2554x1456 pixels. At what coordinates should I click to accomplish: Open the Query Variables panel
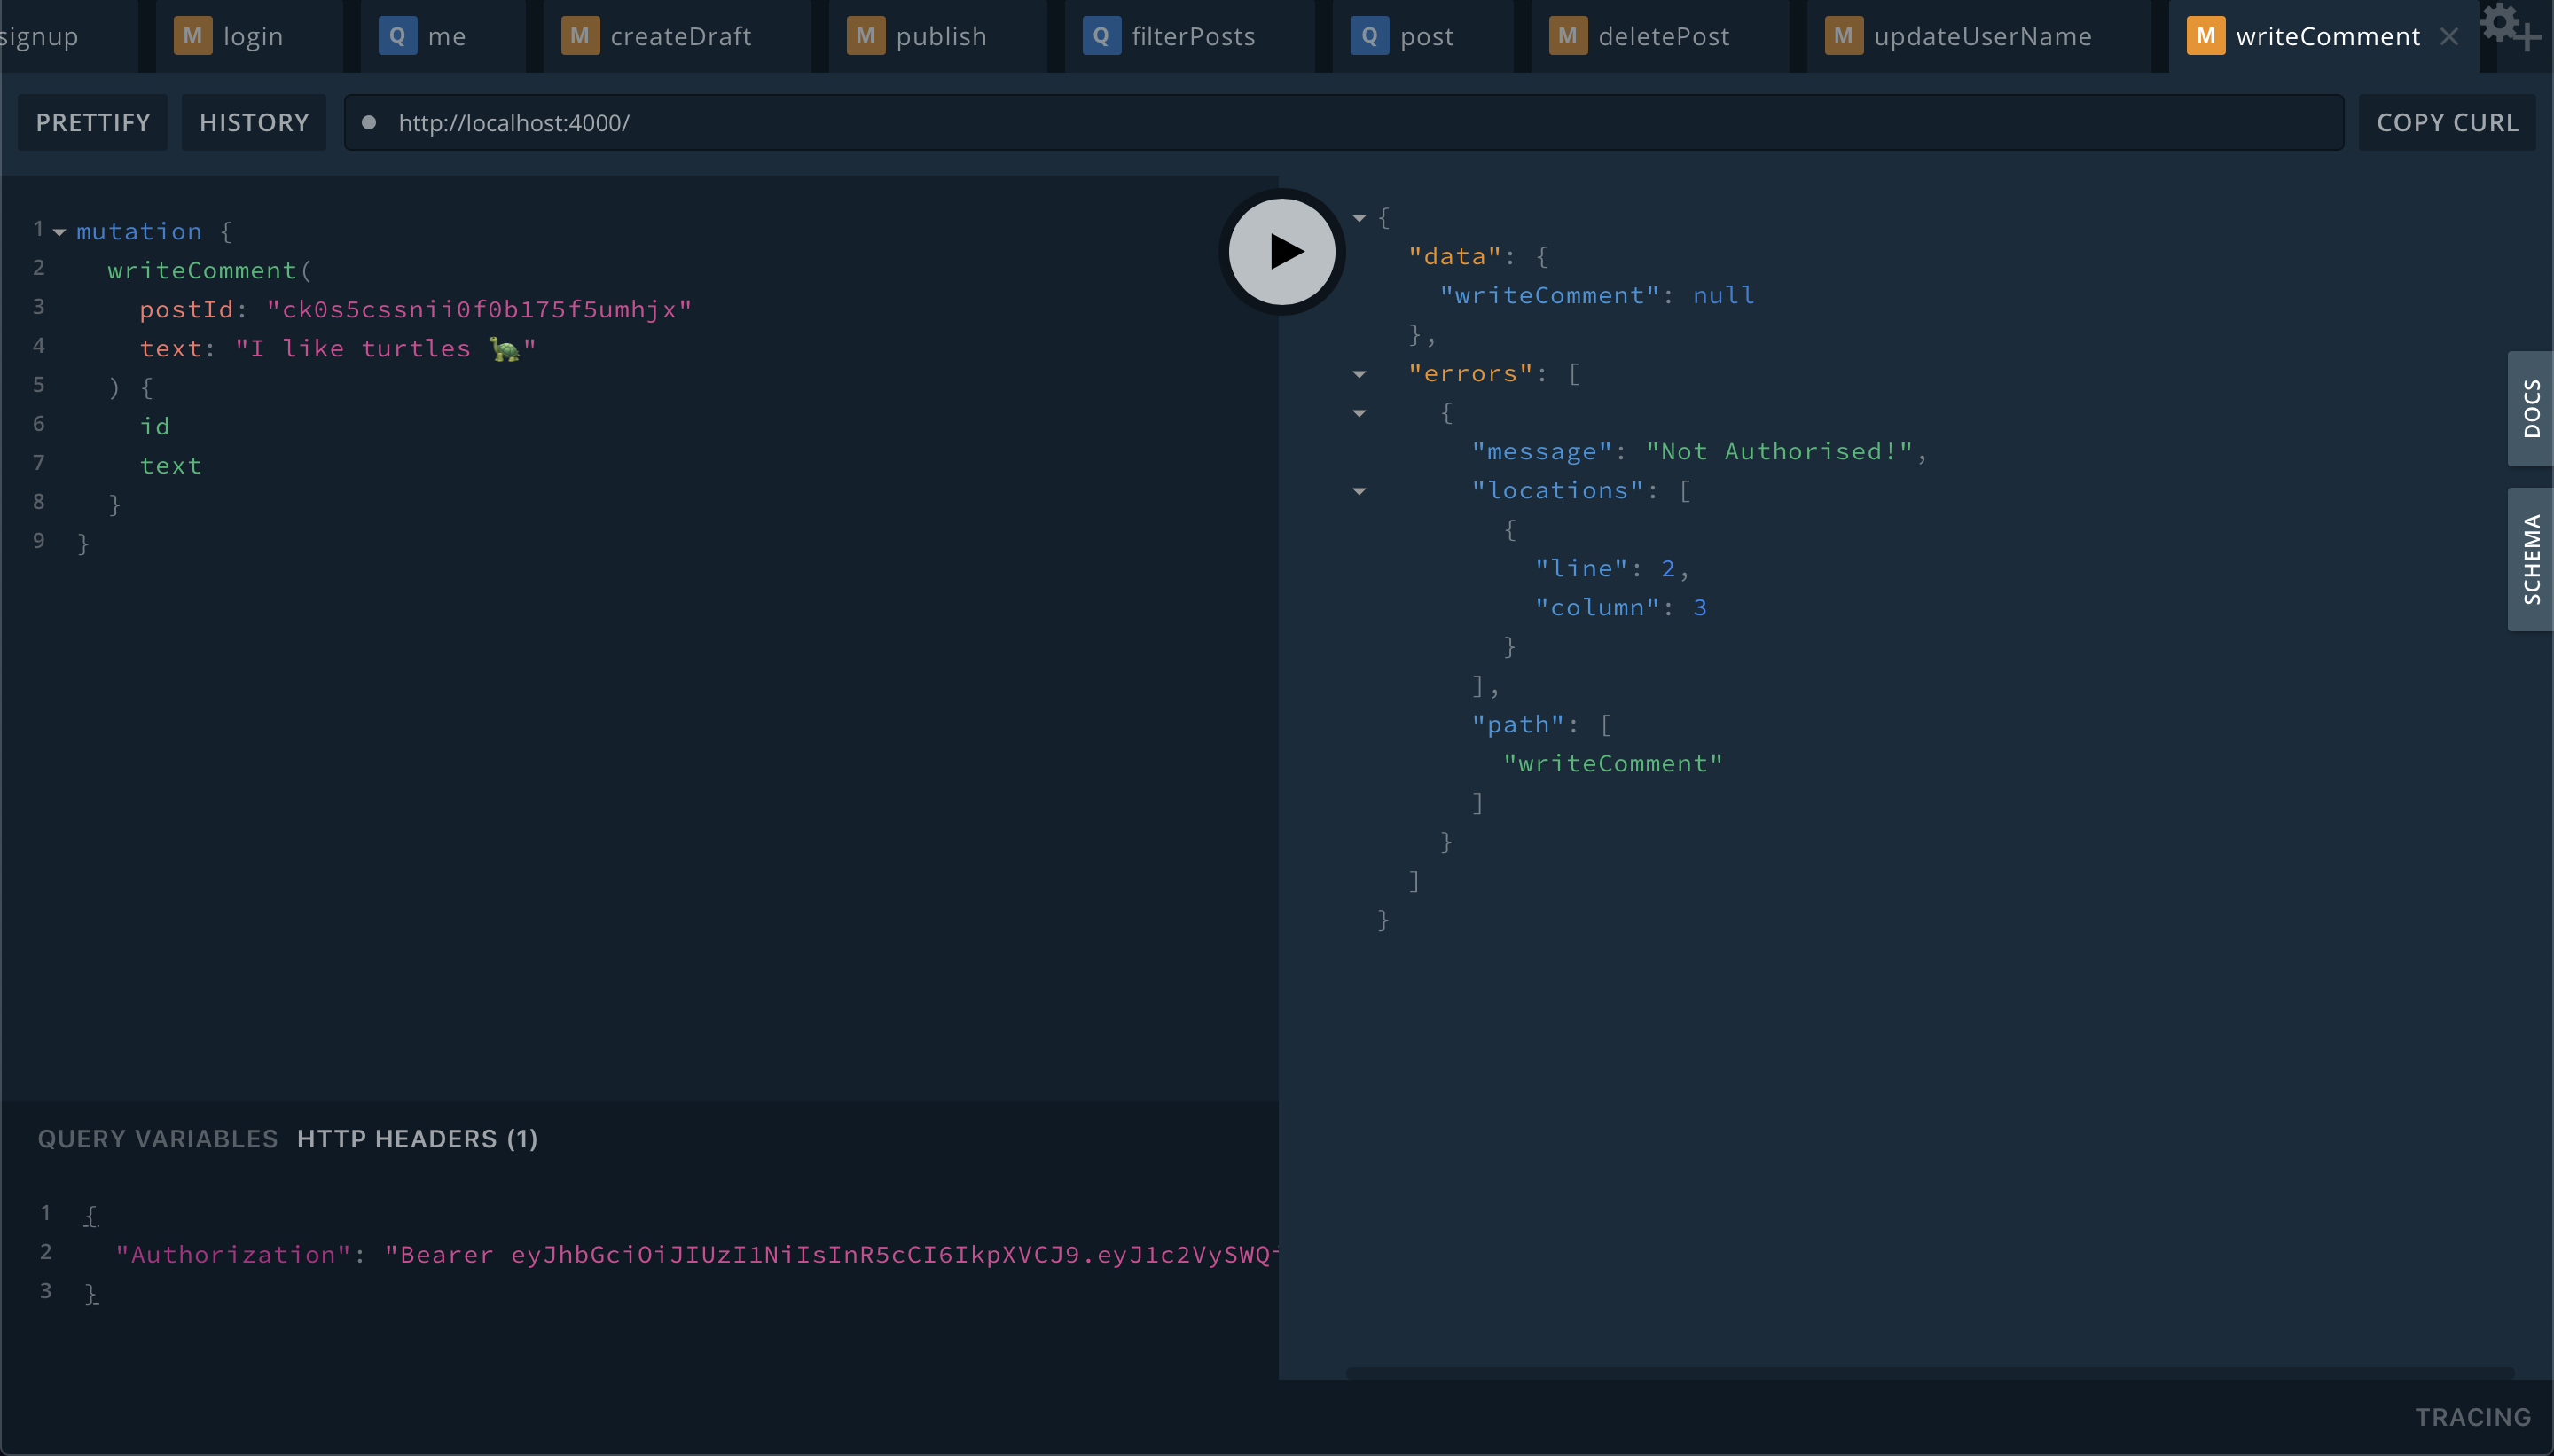[157, 1139]
